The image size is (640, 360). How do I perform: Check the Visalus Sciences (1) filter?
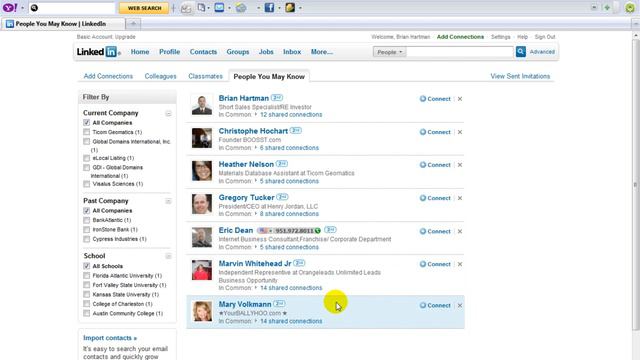click(87, 184)
